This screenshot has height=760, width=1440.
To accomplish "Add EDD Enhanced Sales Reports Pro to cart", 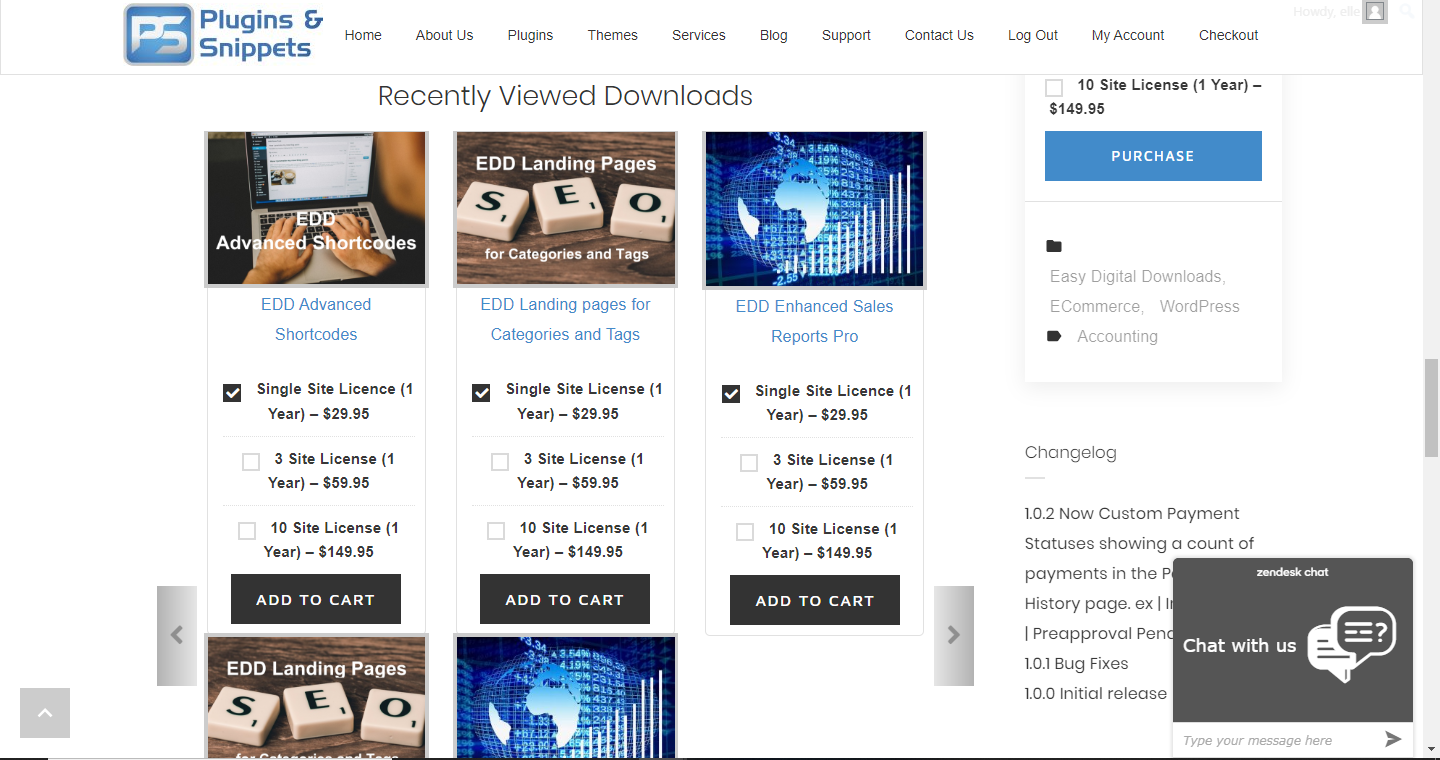I will point(815,600).
